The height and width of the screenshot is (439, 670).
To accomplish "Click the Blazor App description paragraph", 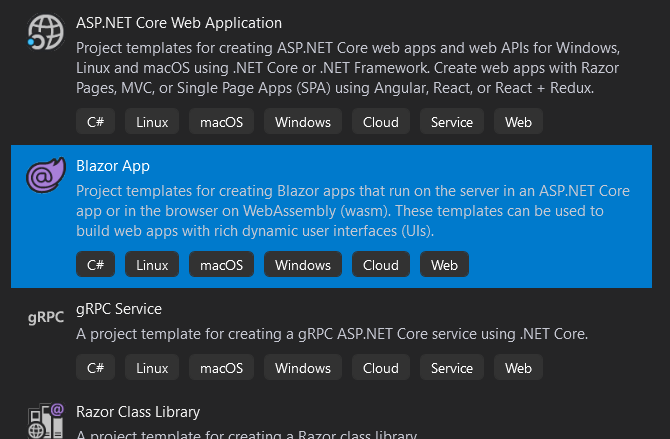I will tap(353, 211).
